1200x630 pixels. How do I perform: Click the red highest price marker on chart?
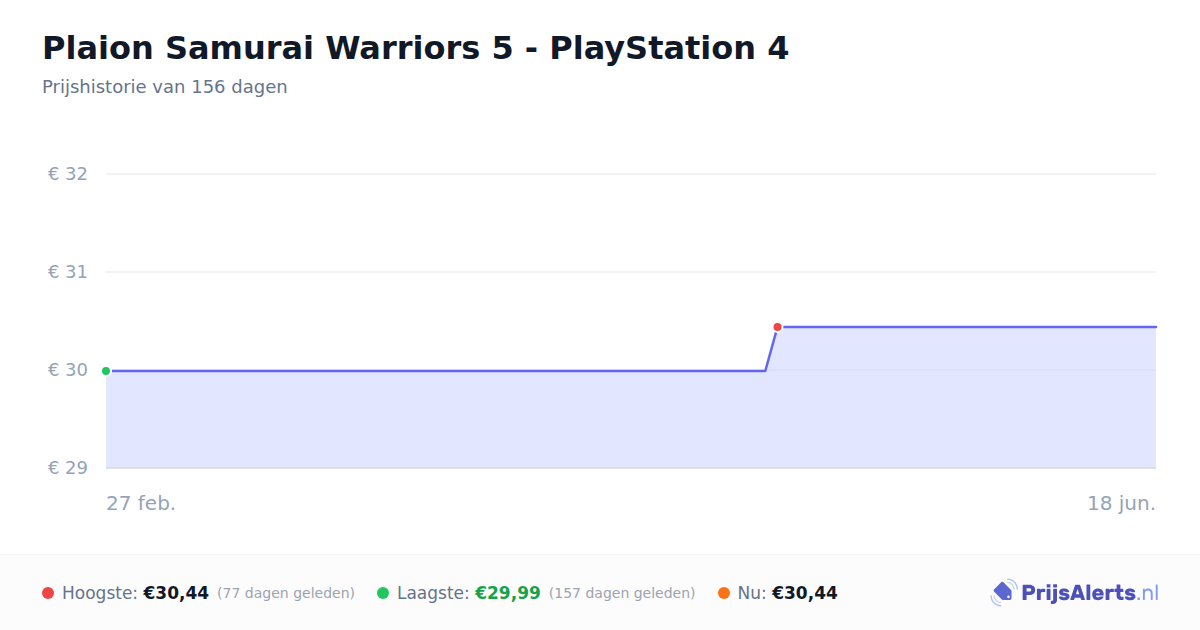click(x=777, y=327)
